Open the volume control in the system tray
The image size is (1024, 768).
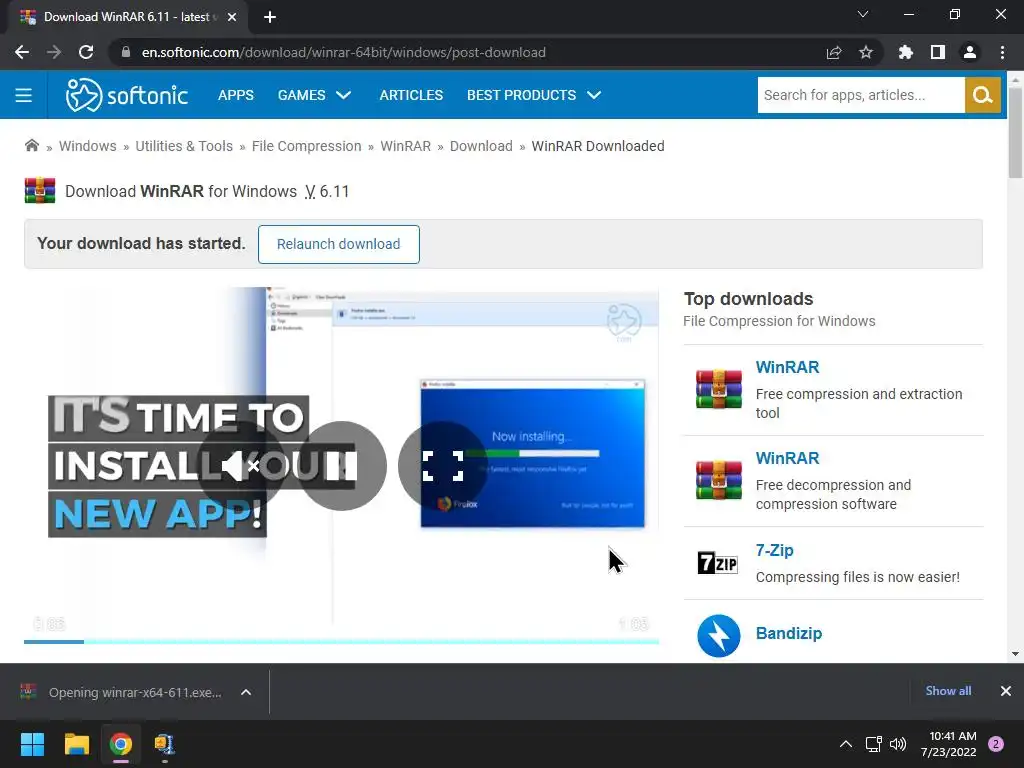point(899,744)
